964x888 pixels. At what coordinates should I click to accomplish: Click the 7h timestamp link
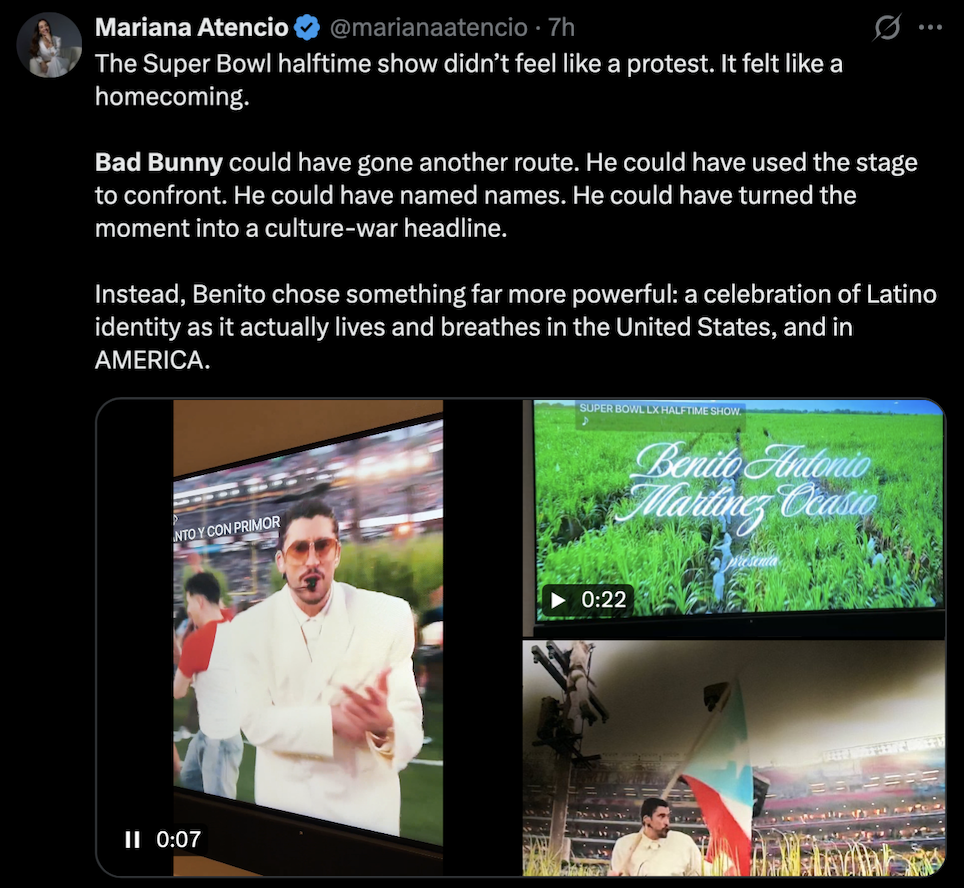click(561, 27)
